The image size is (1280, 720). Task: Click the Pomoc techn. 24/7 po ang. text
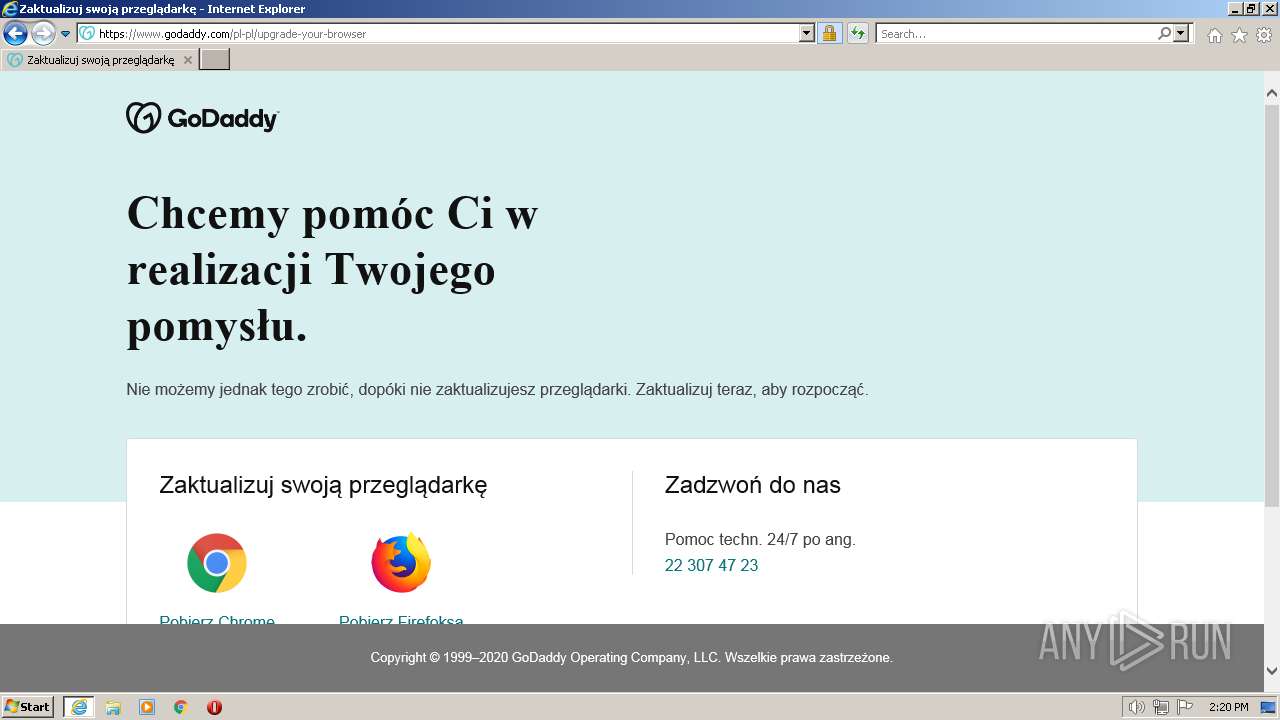760,539
